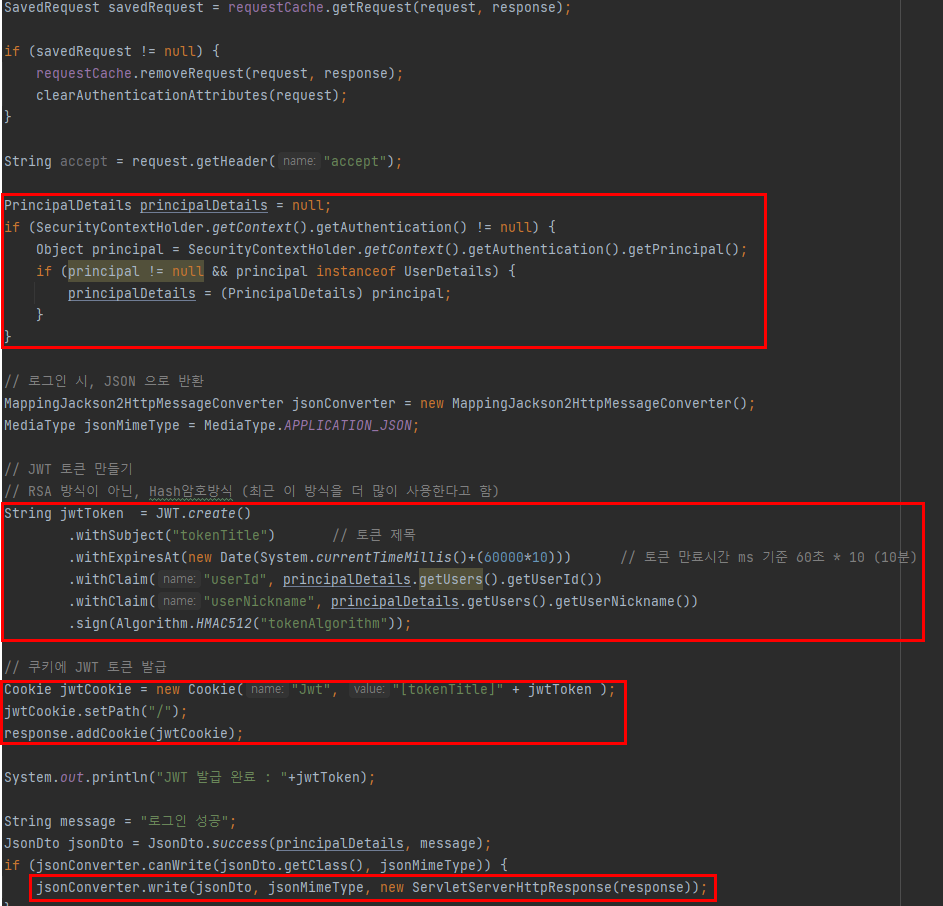943x906 pixels.
Task: Click the .withExpiresAt(new Date(...)) call
Action: tap(319, 557)
